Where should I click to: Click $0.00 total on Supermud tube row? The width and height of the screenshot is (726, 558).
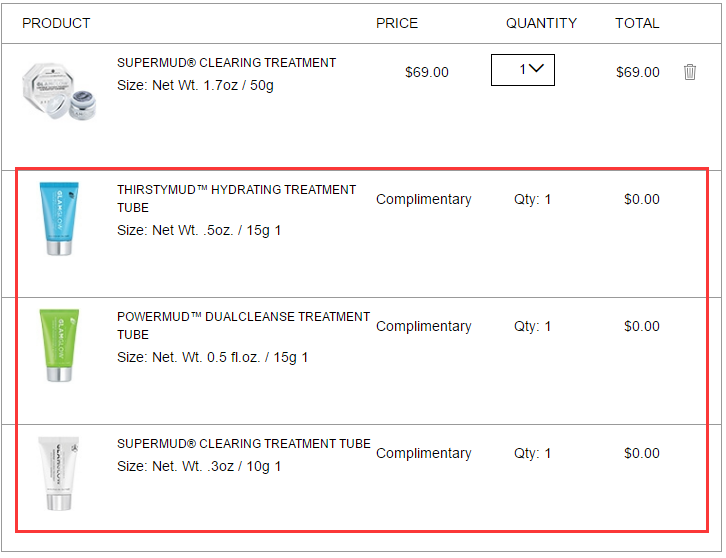pos(642,453)
